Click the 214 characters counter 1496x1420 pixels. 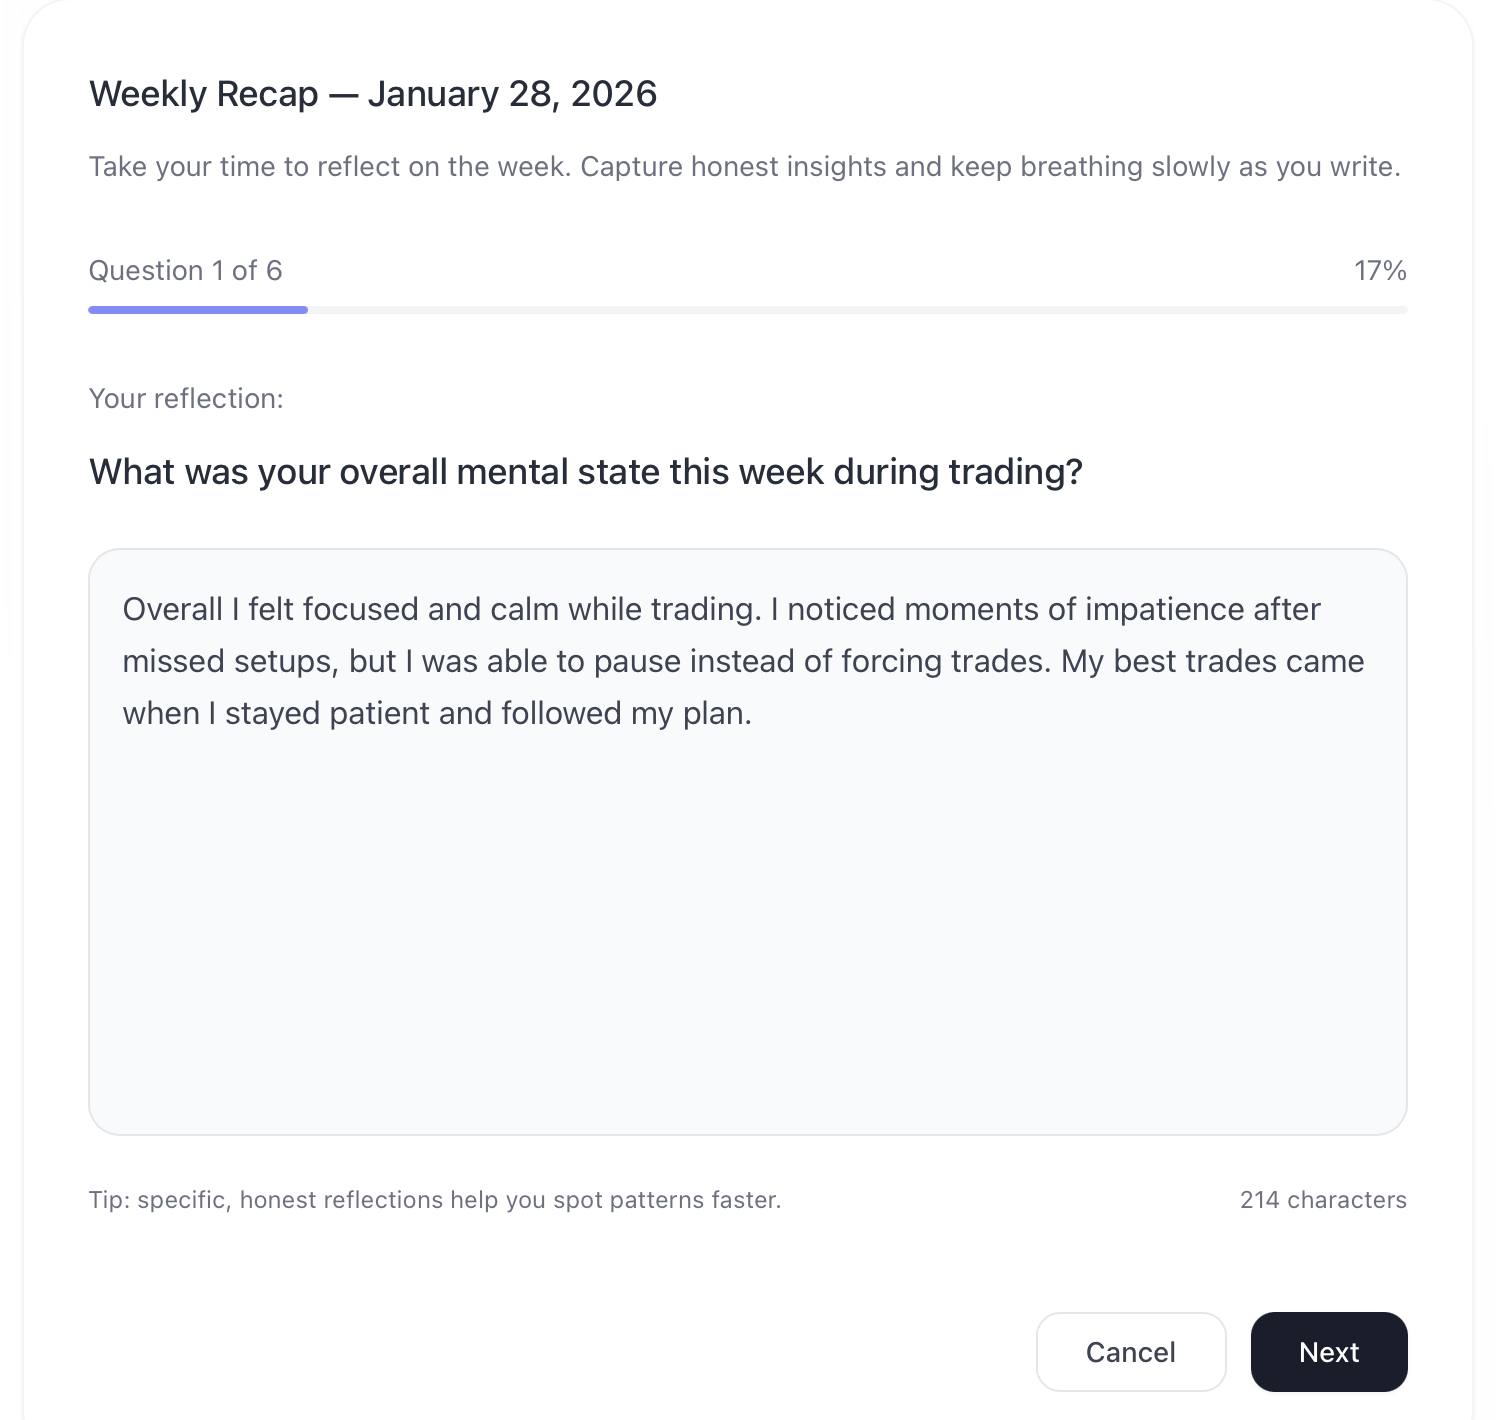(x=1322, y=1199)
